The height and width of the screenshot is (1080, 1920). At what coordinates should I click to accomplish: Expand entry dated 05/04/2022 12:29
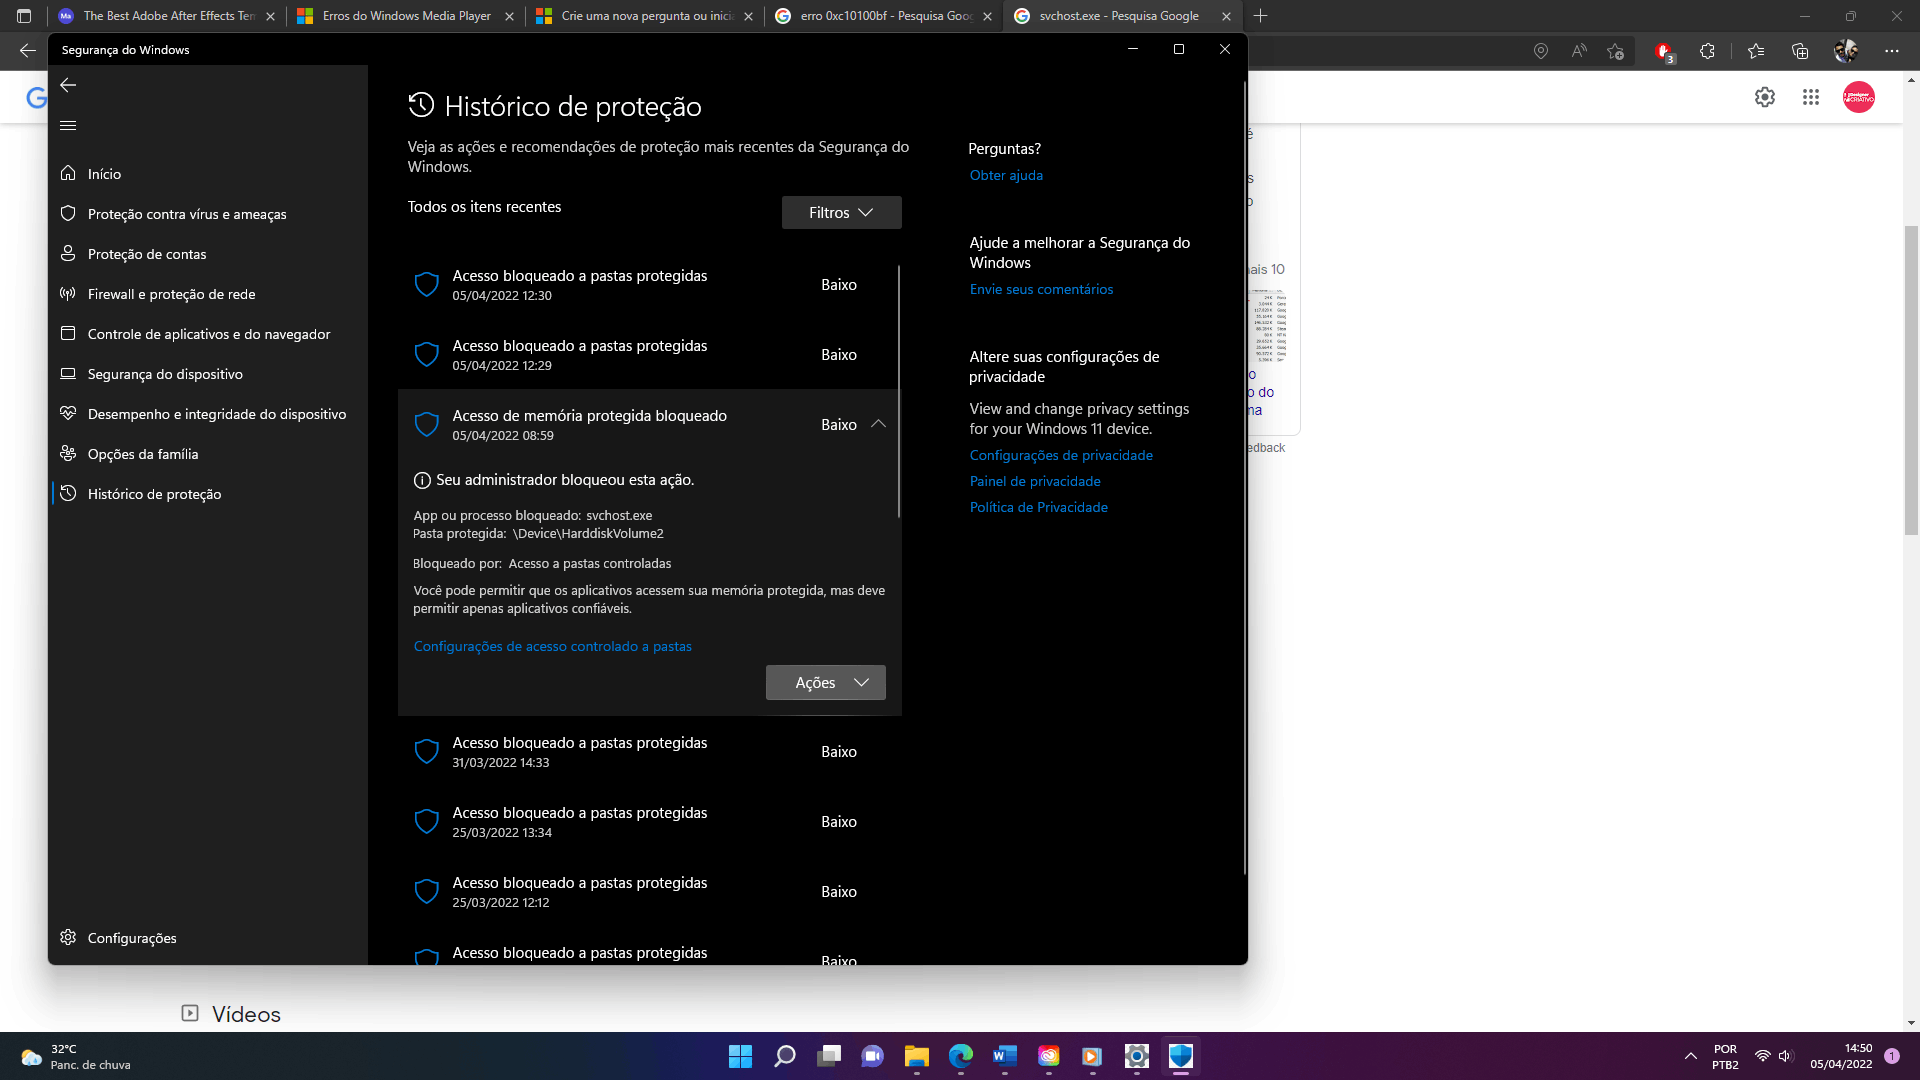(648, 355)
